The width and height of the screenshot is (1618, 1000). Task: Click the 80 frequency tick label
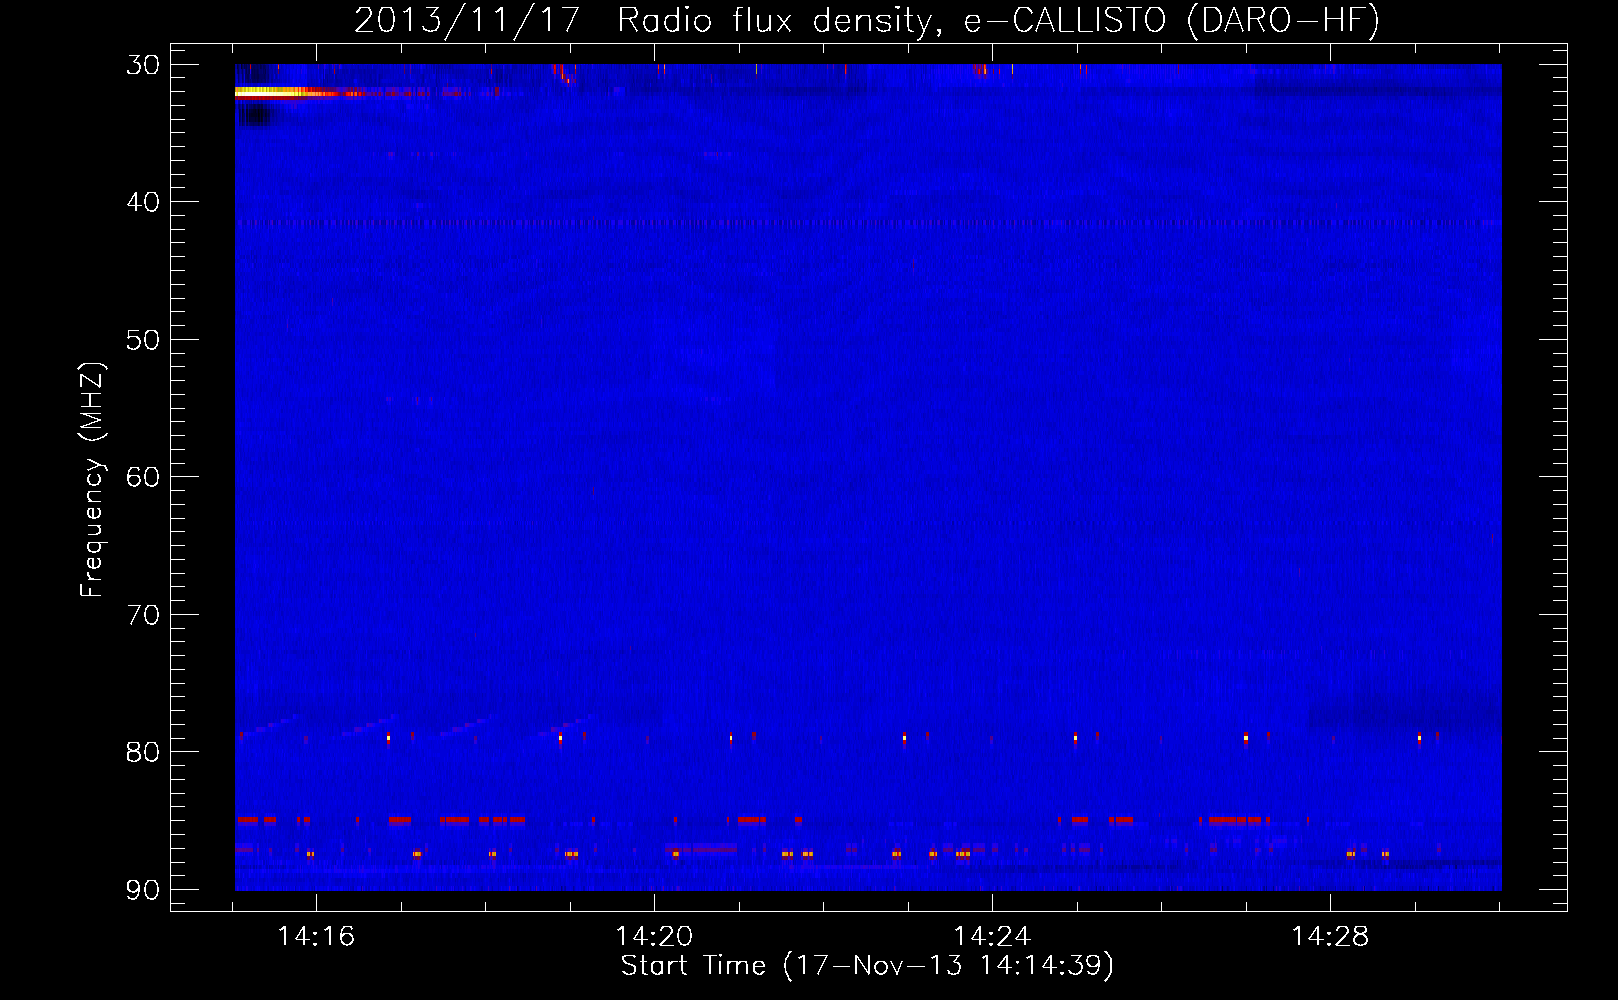143,752
